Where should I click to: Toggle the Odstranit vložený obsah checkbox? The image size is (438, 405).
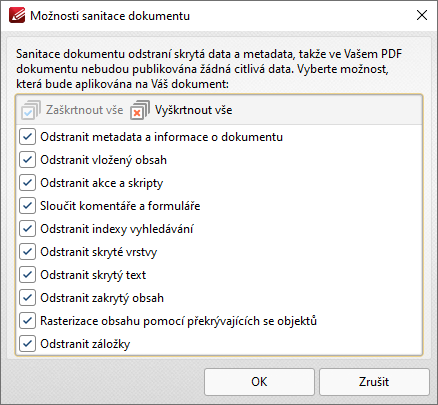[27, 160]
